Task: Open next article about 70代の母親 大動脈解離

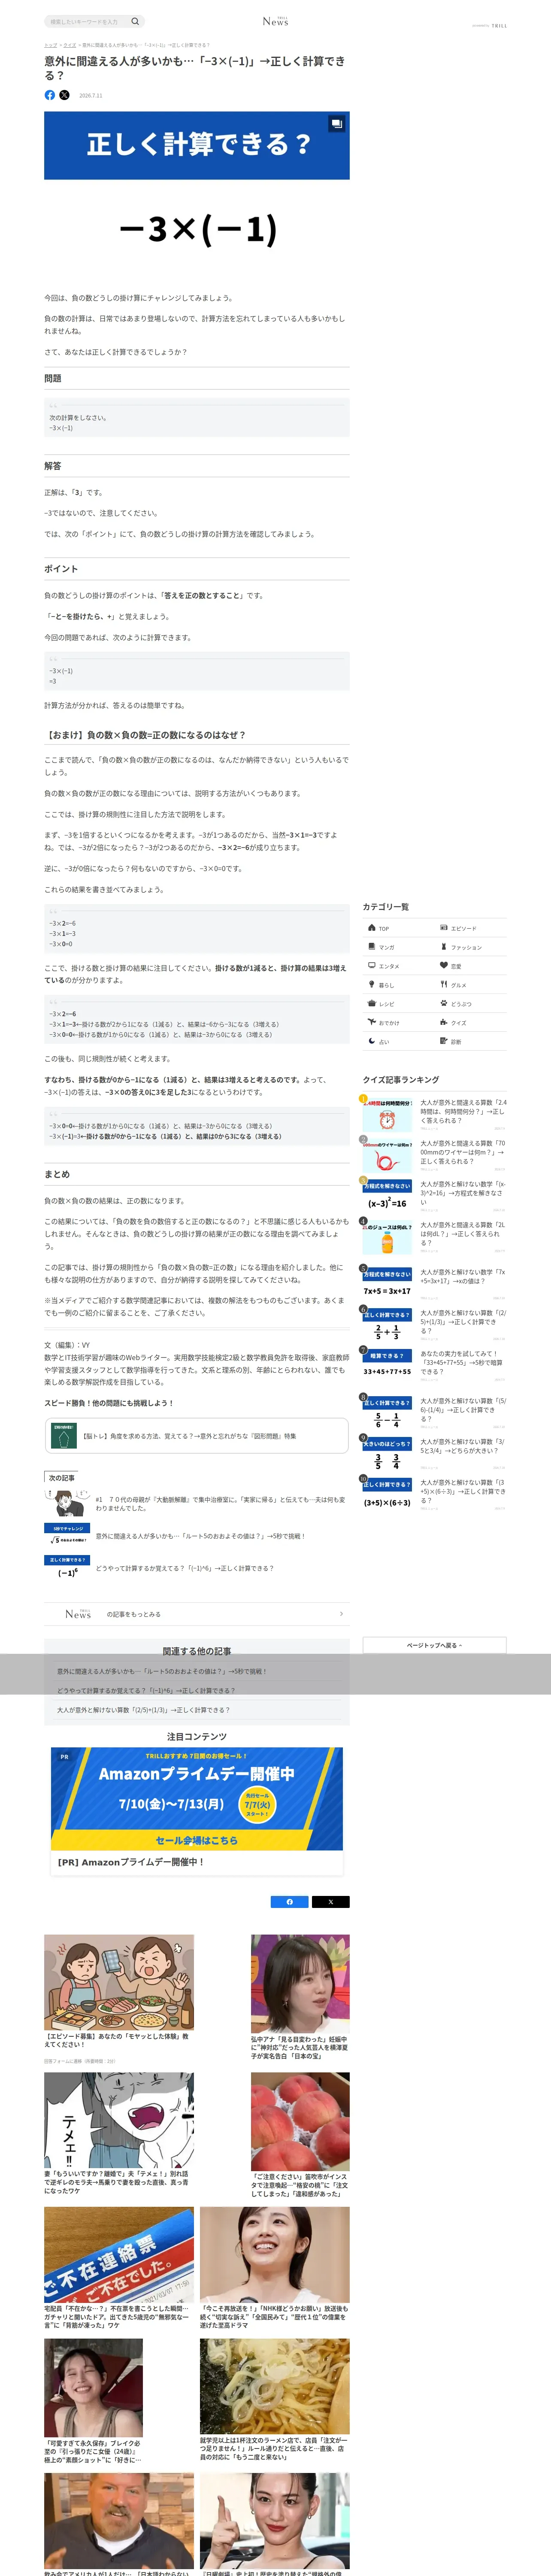Action: point(196,1503)
